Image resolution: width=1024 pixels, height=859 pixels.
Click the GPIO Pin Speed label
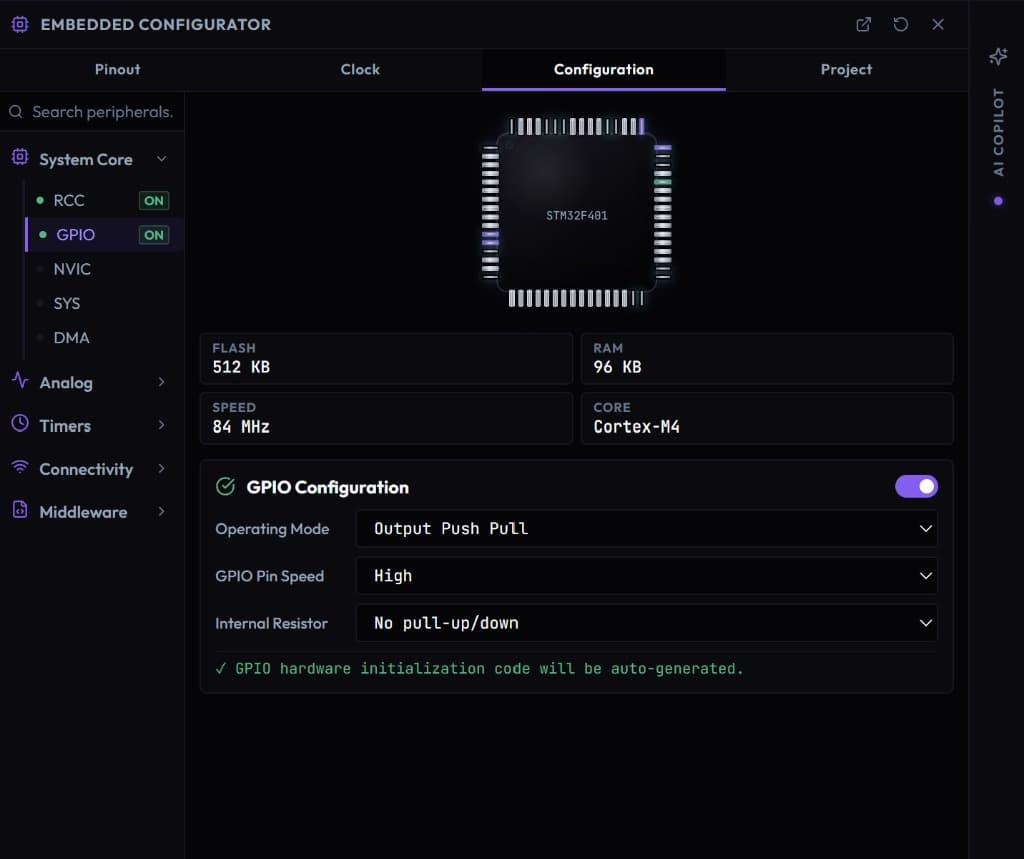tap(270, 576)
